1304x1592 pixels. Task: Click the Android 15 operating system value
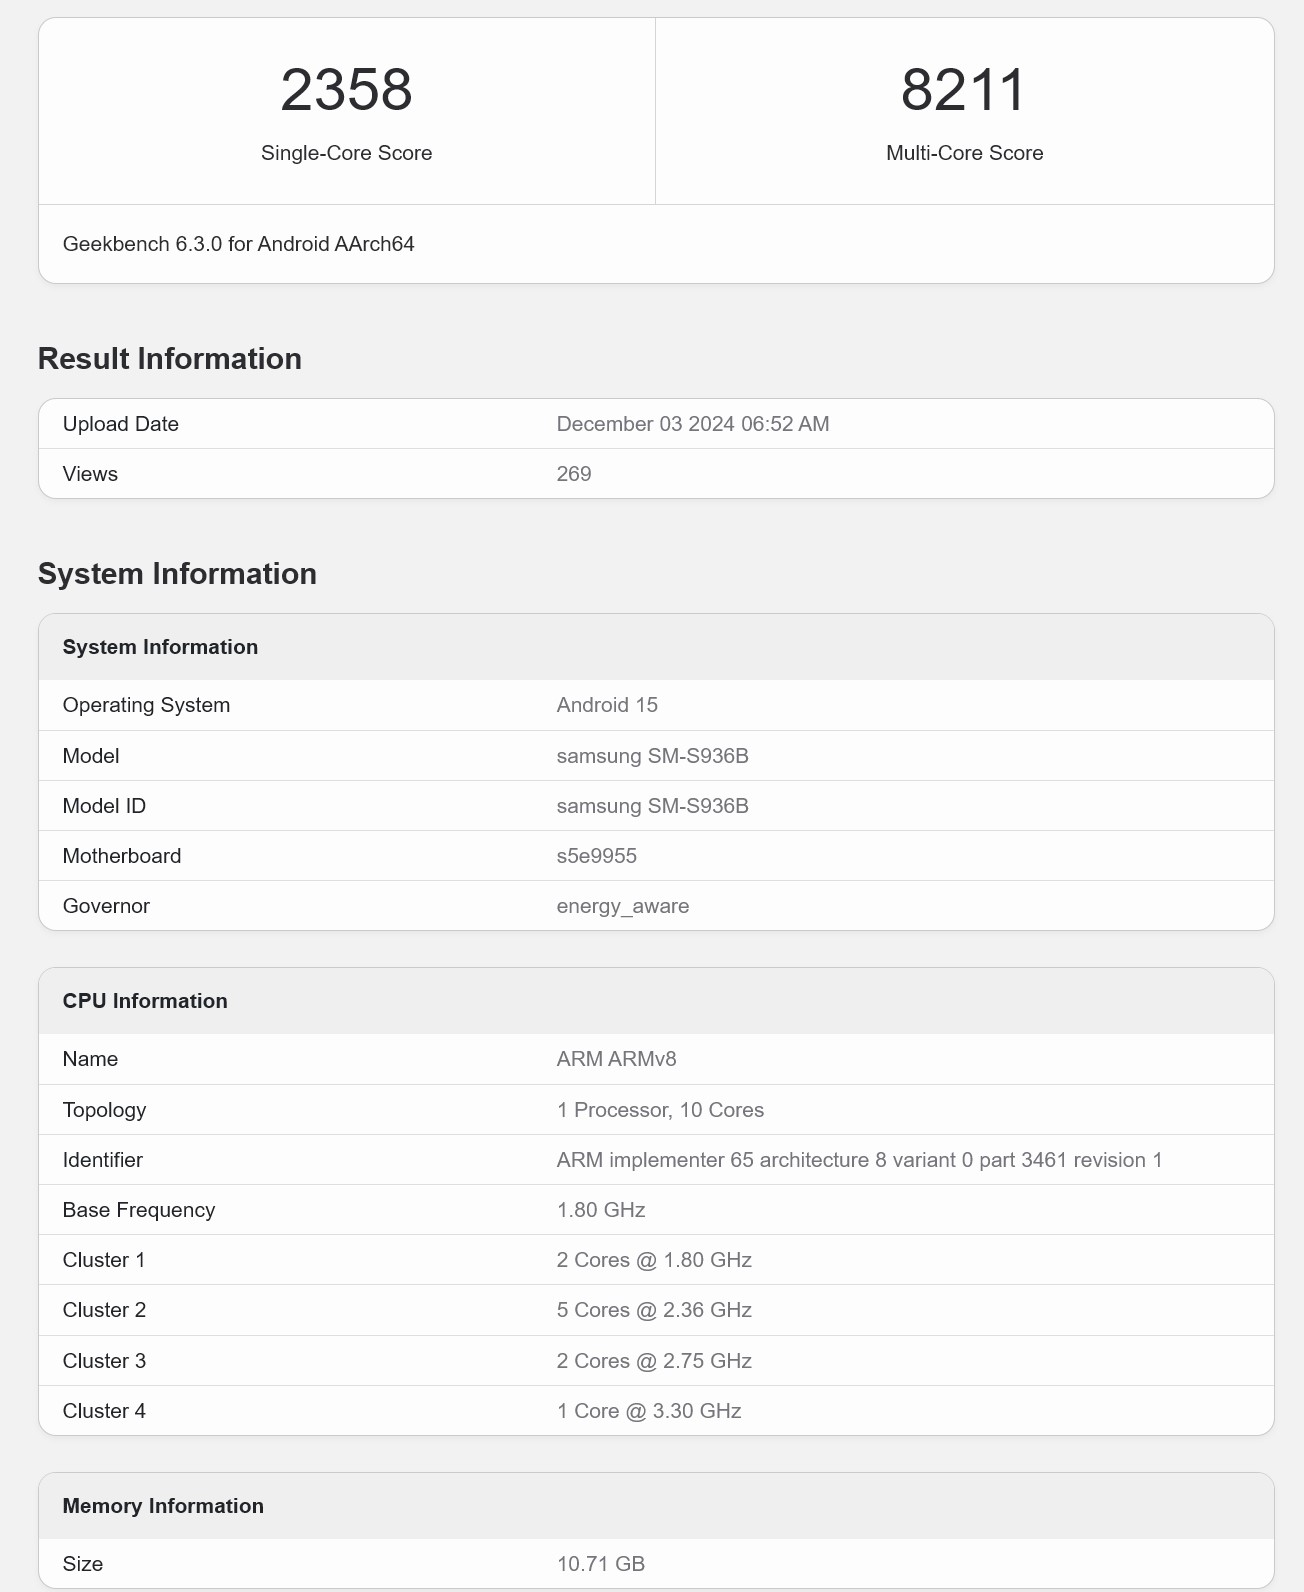click(x=607, y=705)
